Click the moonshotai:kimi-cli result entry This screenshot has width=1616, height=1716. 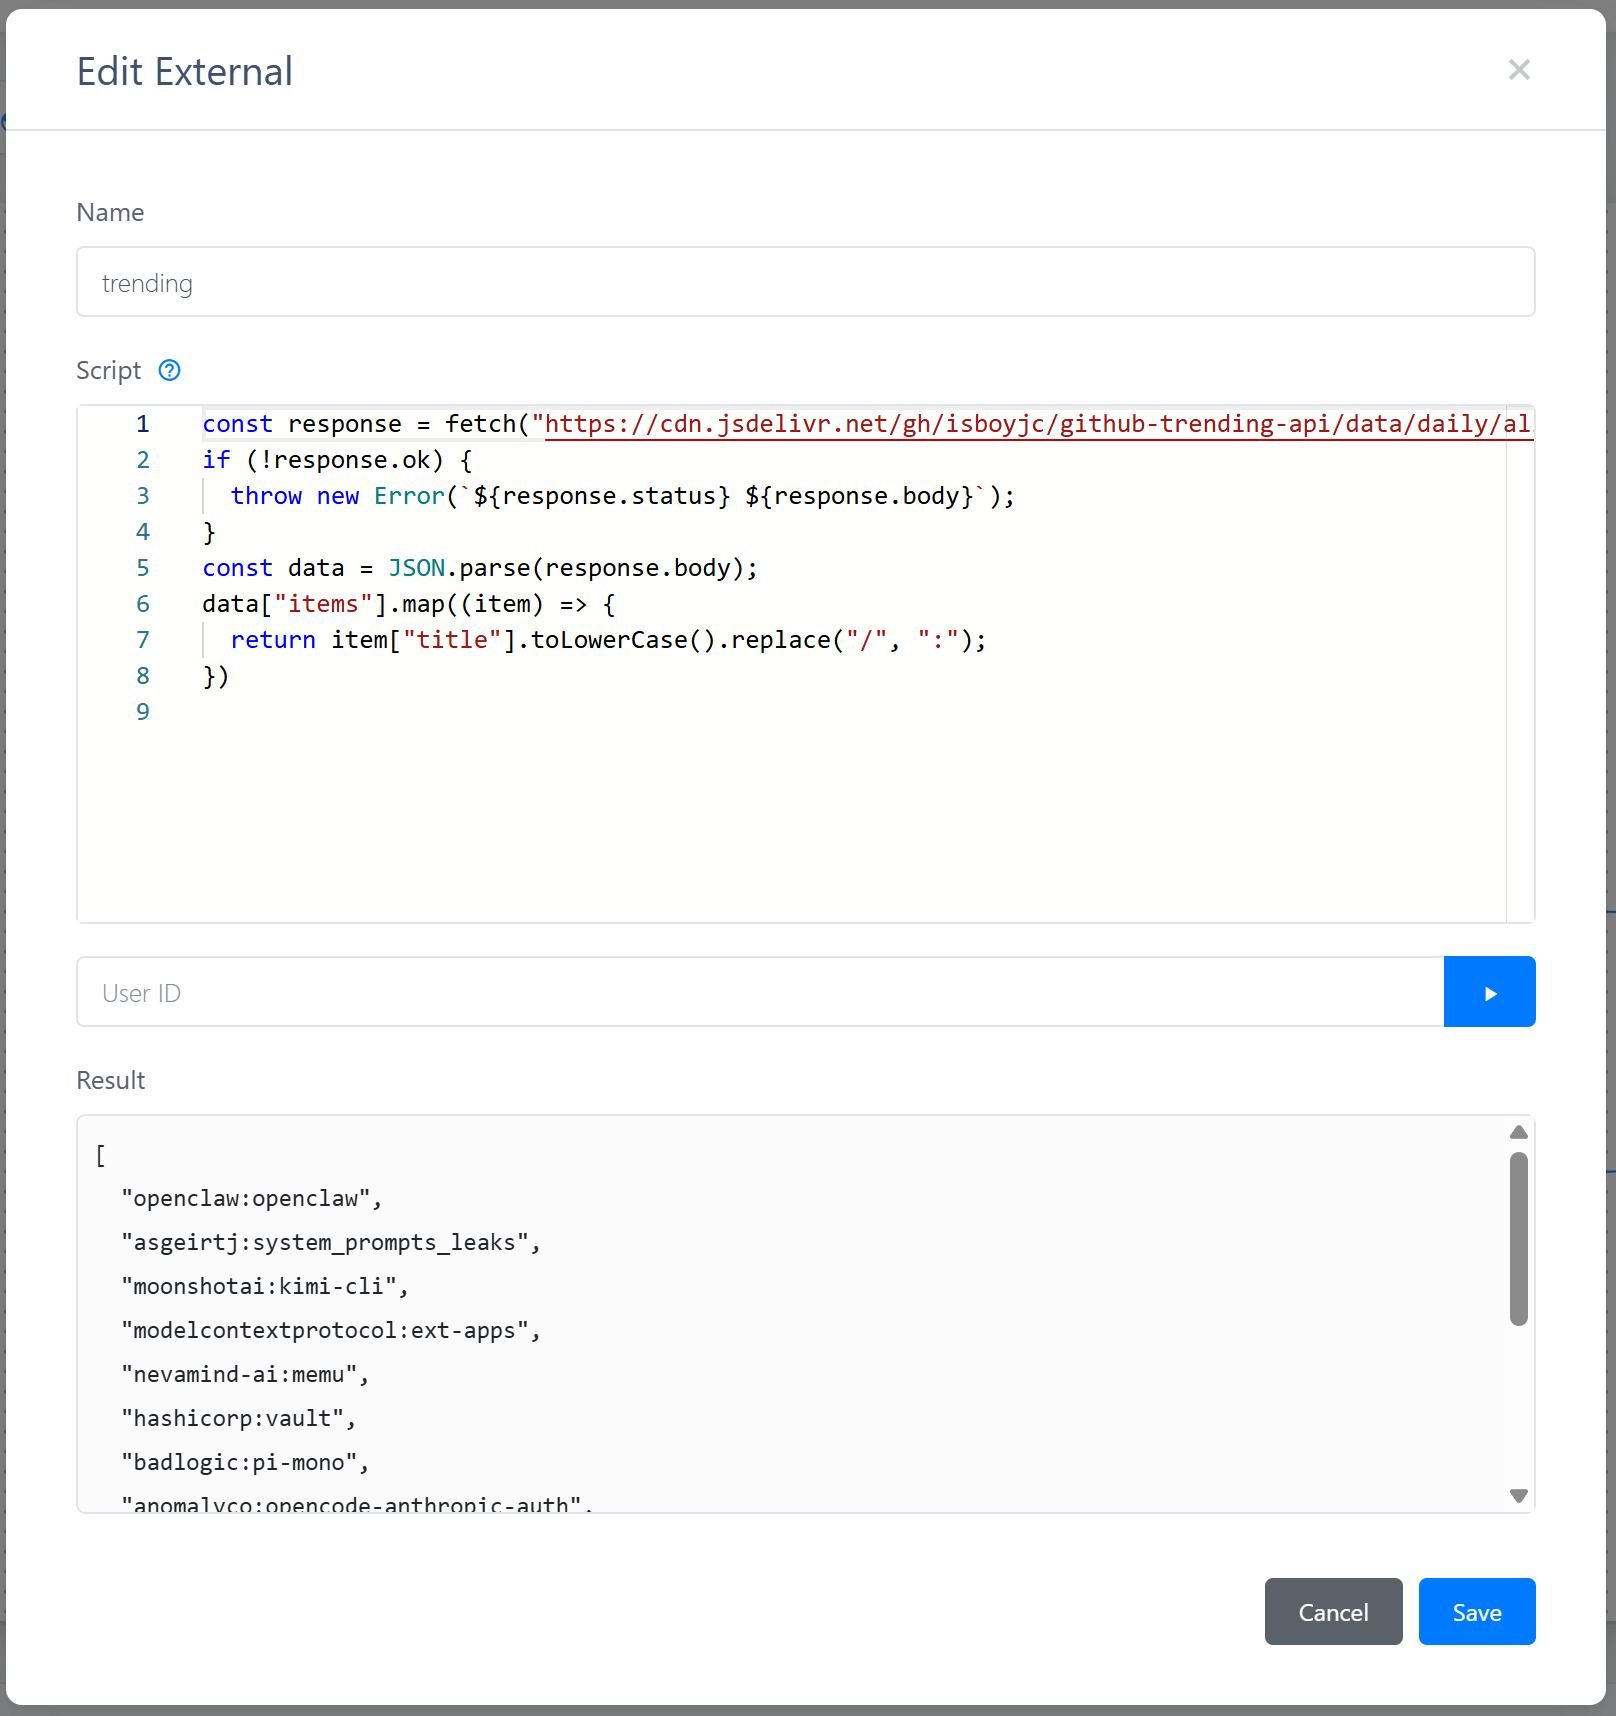pyautogui.click(x=264, y=1286)
